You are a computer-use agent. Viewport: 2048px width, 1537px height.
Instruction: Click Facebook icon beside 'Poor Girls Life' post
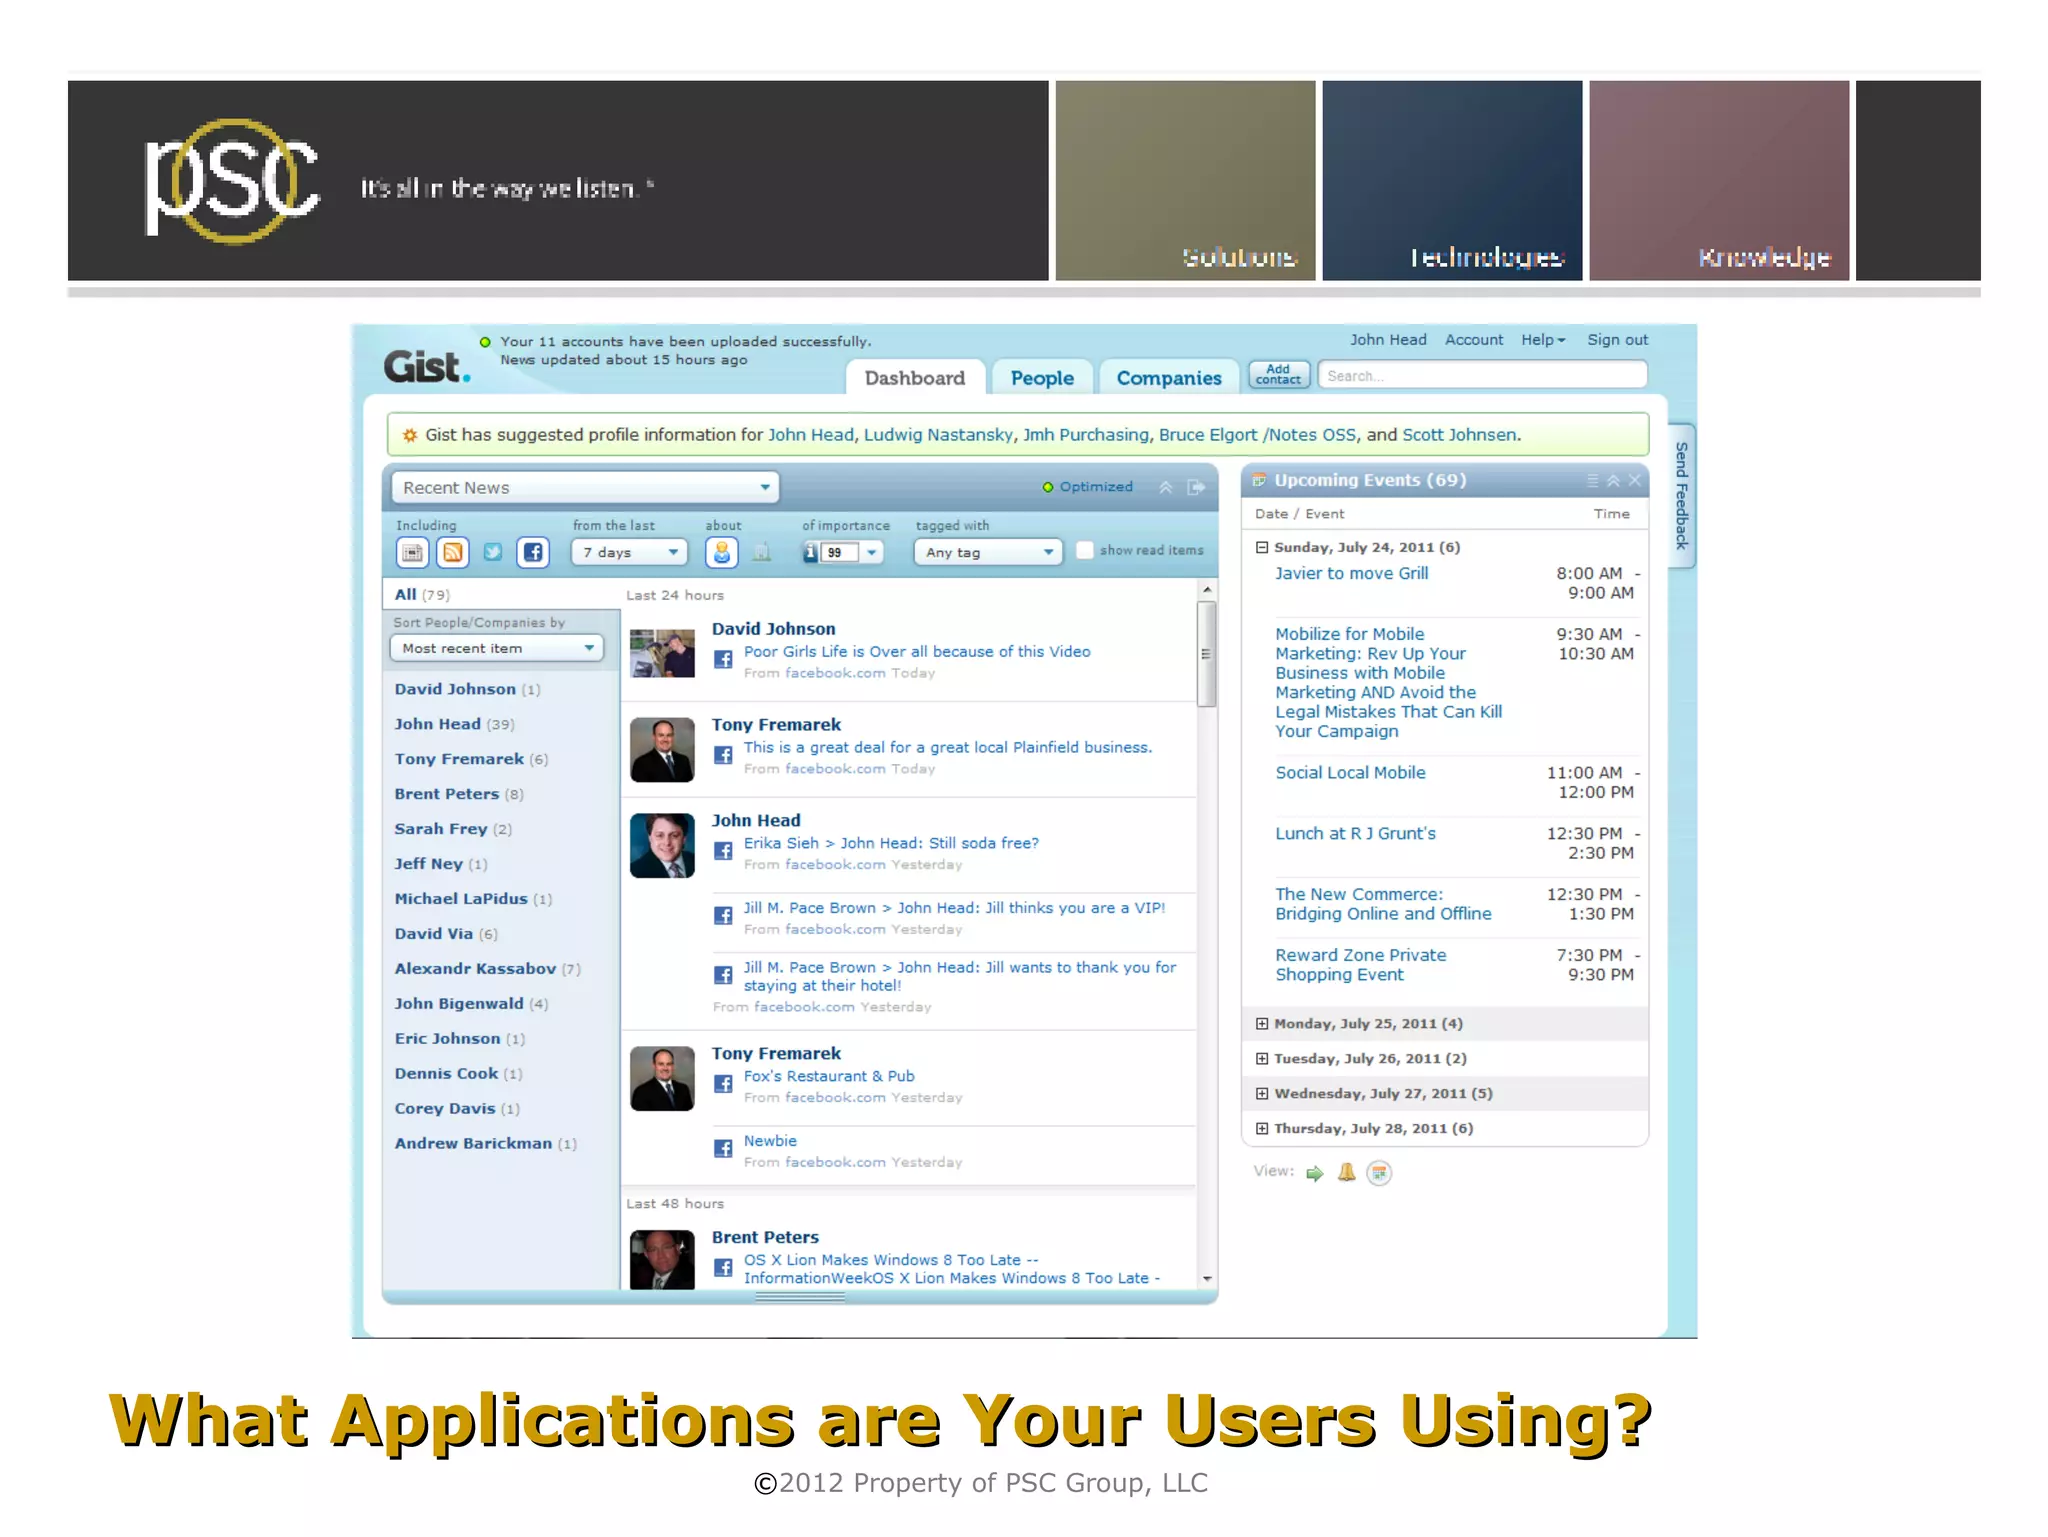(723, 660)
